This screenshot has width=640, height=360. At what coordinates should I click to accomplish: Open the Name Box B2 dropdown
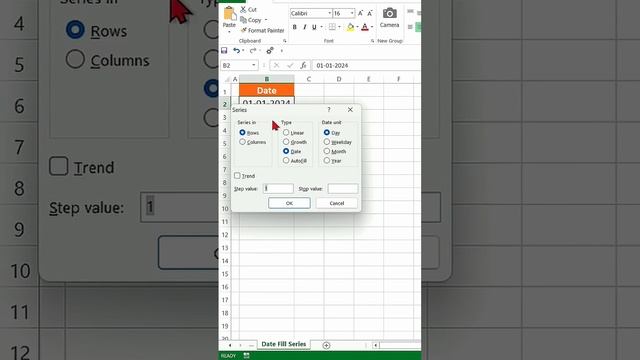click(x=253, y=65)
